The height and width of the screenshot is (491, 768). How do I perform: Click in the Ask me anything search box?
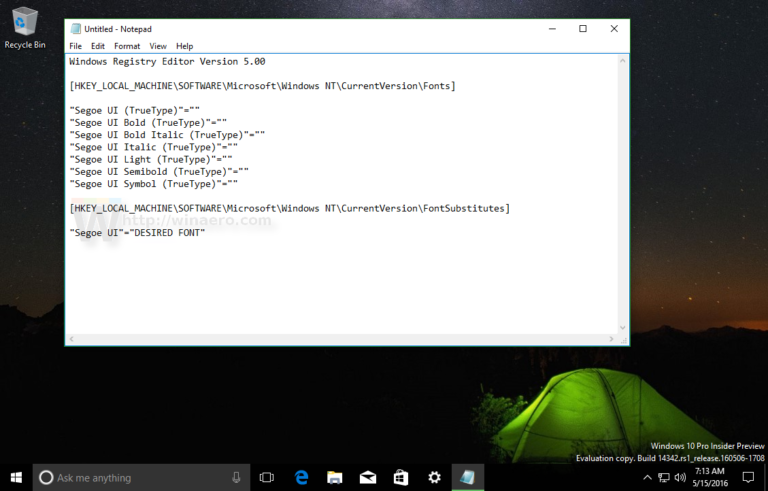click(142, 477)
